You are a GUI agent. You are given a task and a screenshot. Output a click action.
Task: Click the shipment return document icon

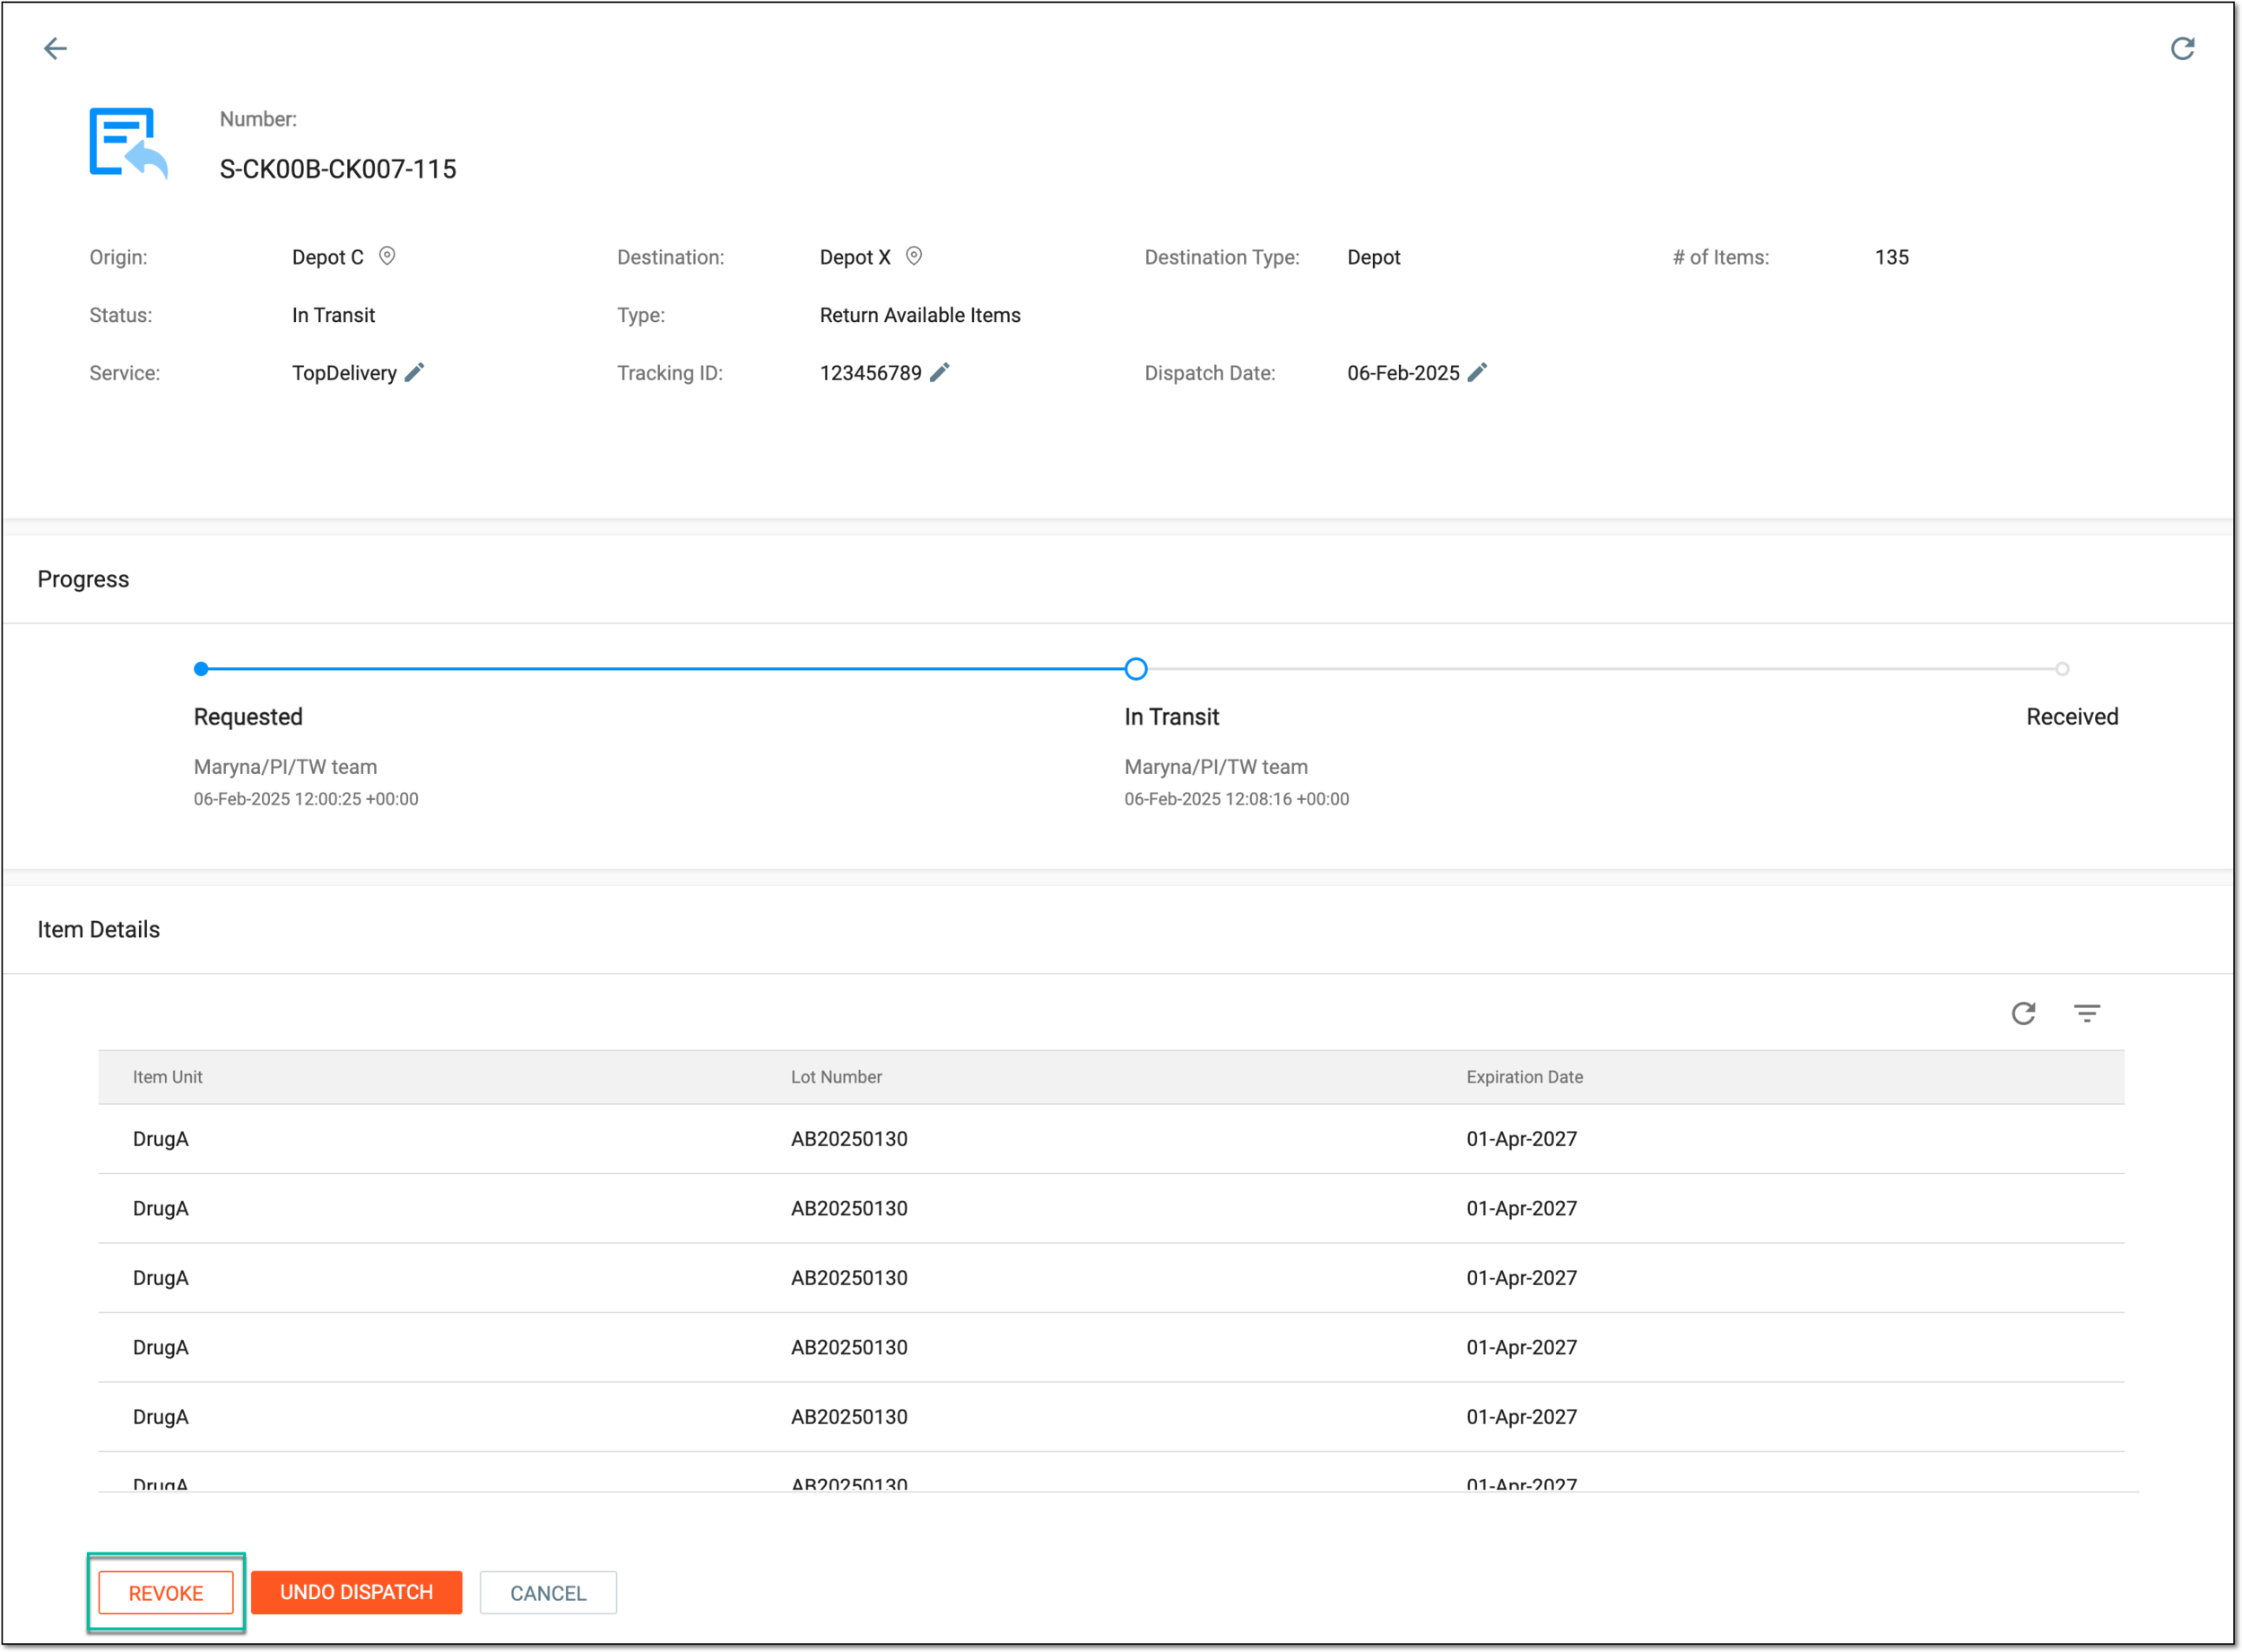pos(128,143)
